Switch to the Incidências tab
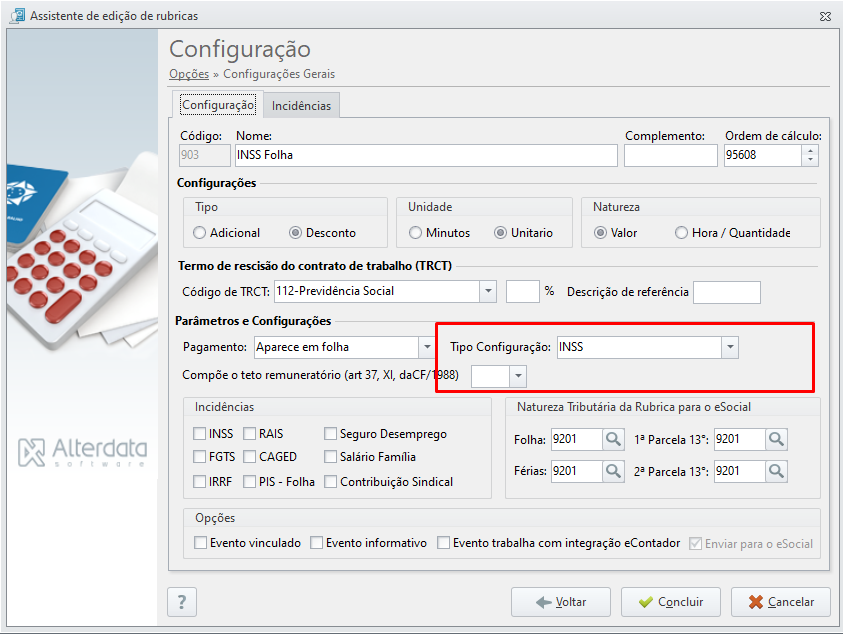Viewport: 843px width, 634px height. coord(301,105)
